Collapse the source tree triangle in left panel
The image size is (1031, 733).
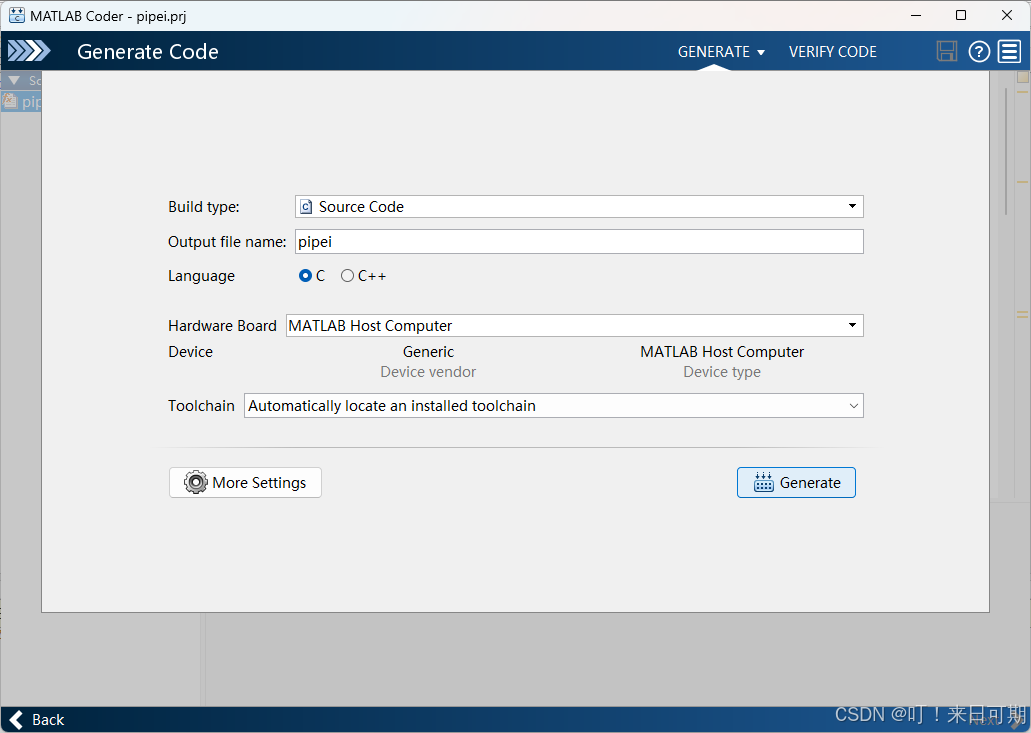point(14,80)
